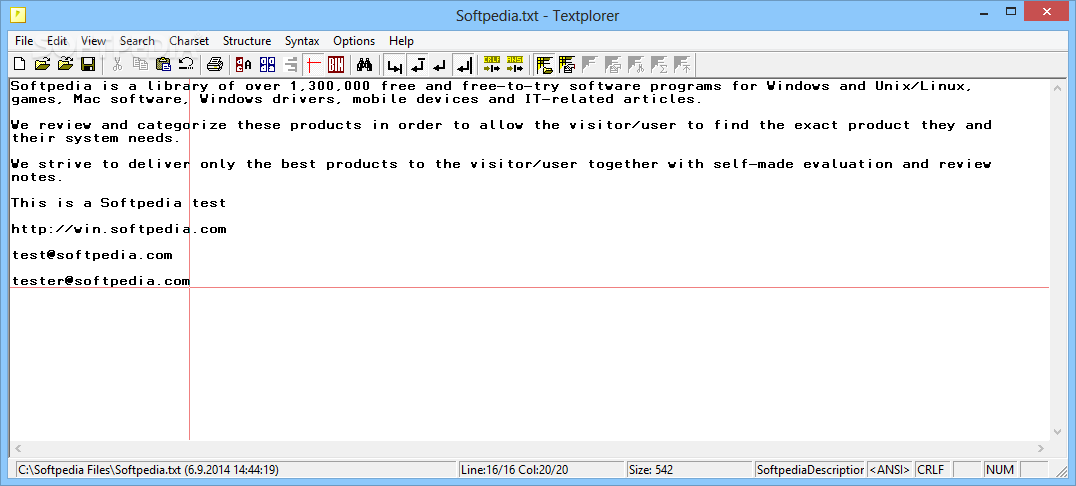This screenshot has width=1076, height=486.
Task: Click the first open folder icon
Action: 43,65
